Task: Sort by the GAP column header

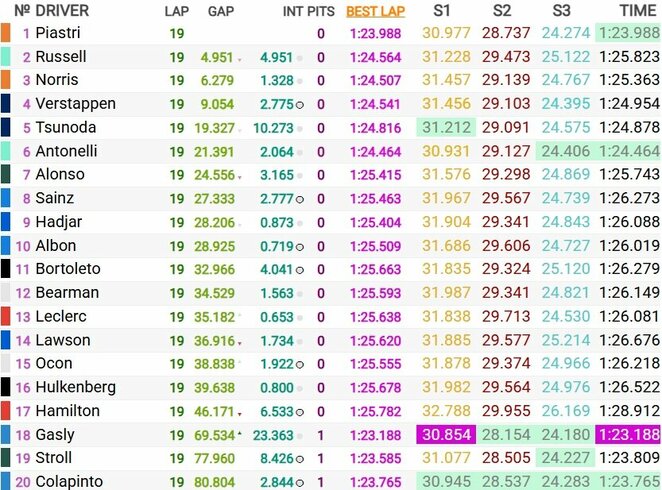Action: pos(221,12)
